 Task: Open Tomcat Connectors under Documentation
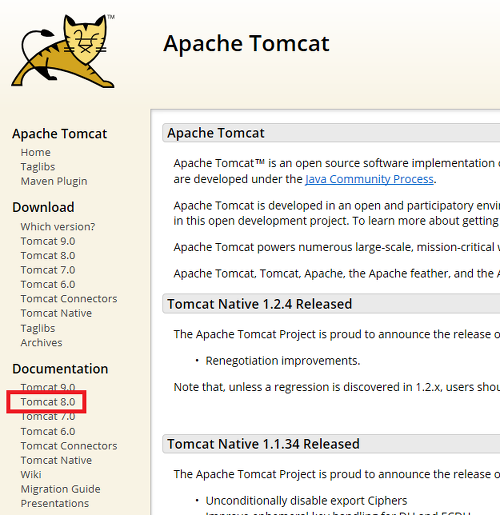(69, 446)
